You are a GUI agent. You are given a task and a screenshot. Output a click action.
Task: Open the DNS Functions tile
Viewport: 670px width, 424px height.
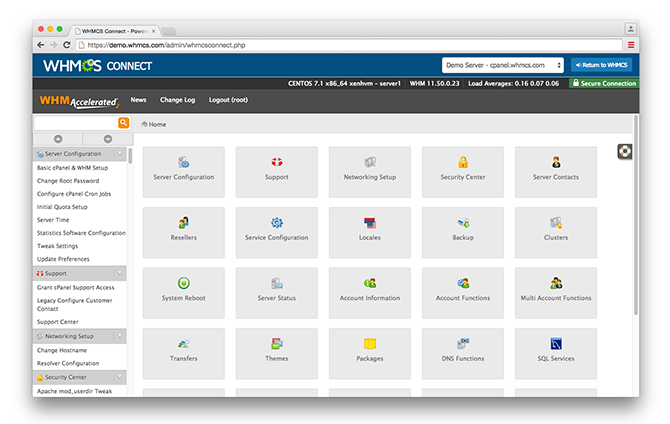pyautogui.click(x=463, y=353)
